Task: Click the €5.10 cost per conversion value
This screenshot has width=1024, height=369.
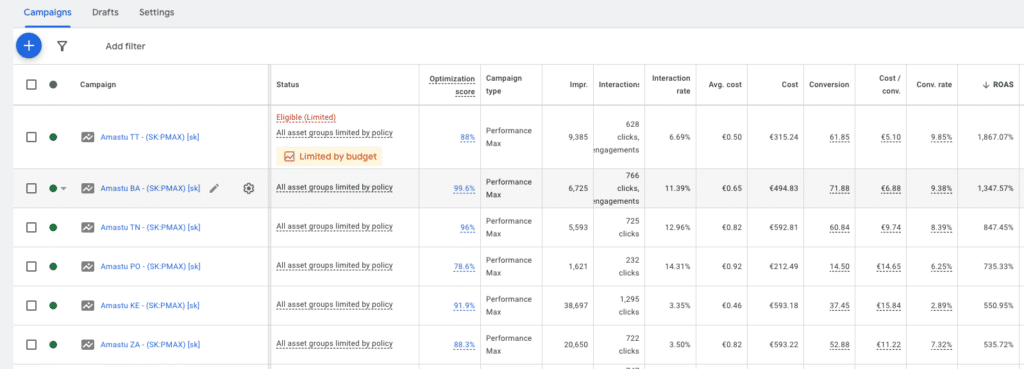Action: [x=891, y=137]
